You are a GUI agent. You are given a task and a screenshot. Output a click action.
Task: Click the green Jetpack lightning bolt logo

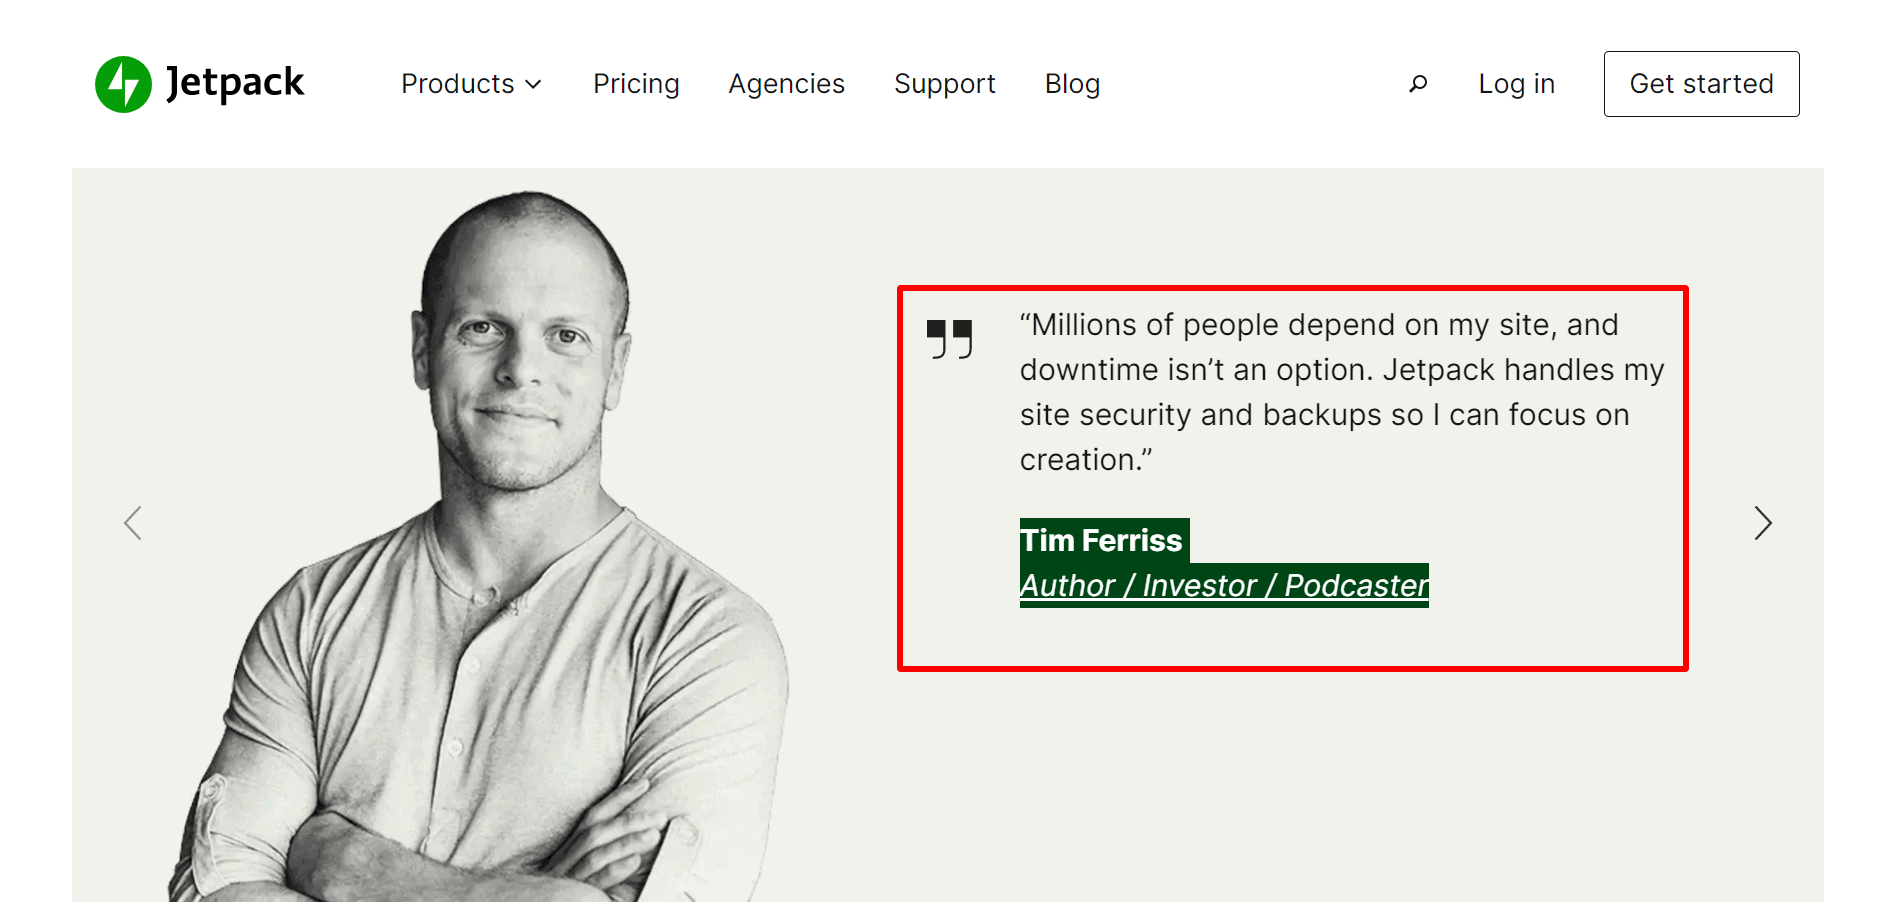pyautogui.click(x=123, y=84)
